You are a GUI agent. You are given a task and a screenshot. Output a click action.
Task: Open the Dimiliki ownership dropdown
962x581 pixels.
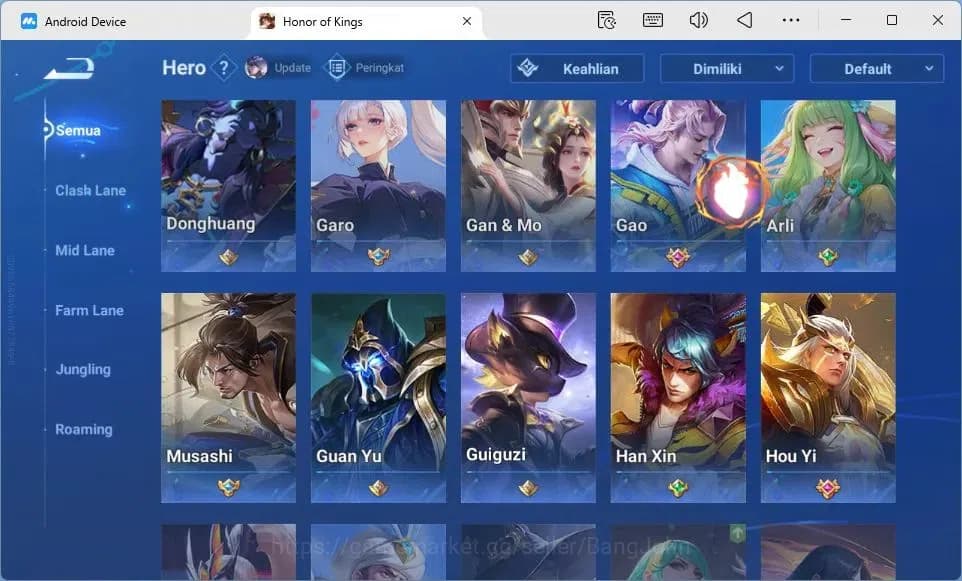click(x=727, y=69)
